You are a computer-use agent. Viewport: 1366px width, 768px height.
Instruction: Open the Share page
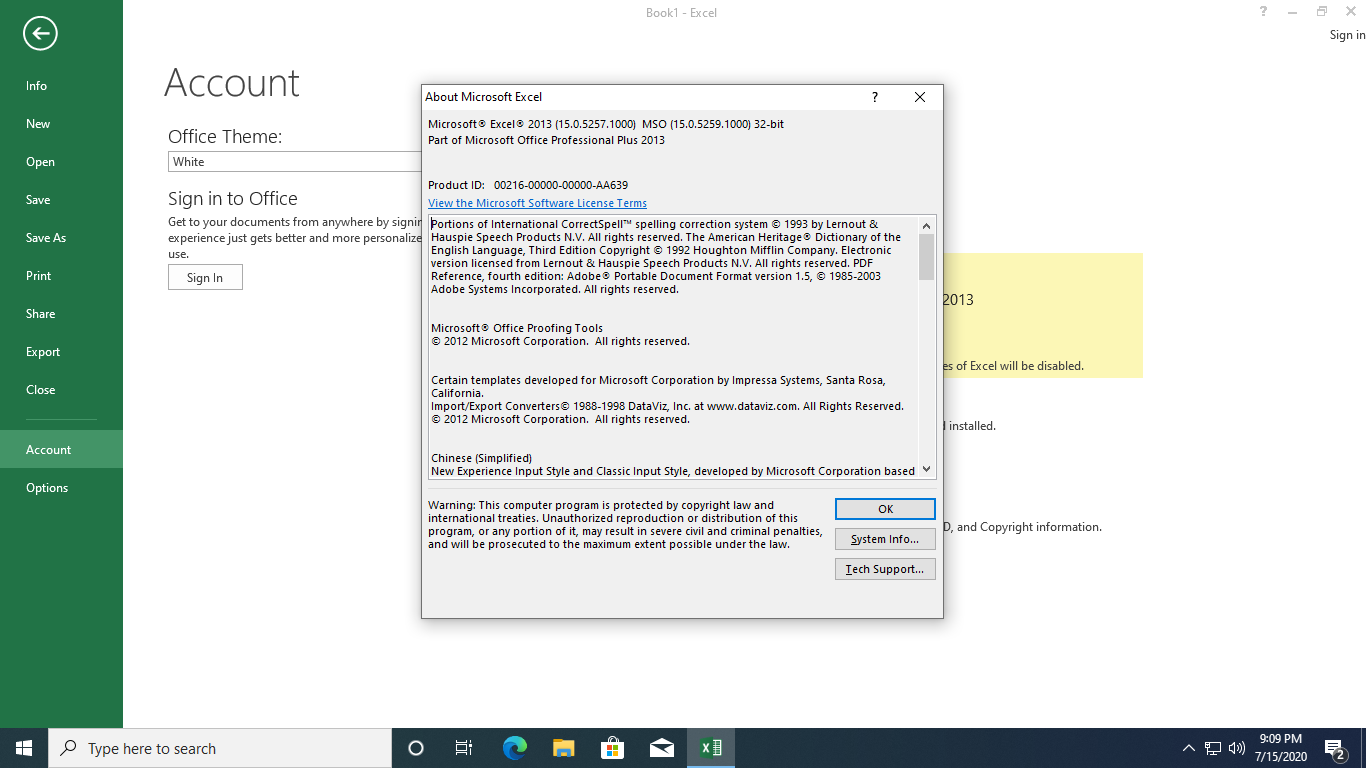[61, 314]
